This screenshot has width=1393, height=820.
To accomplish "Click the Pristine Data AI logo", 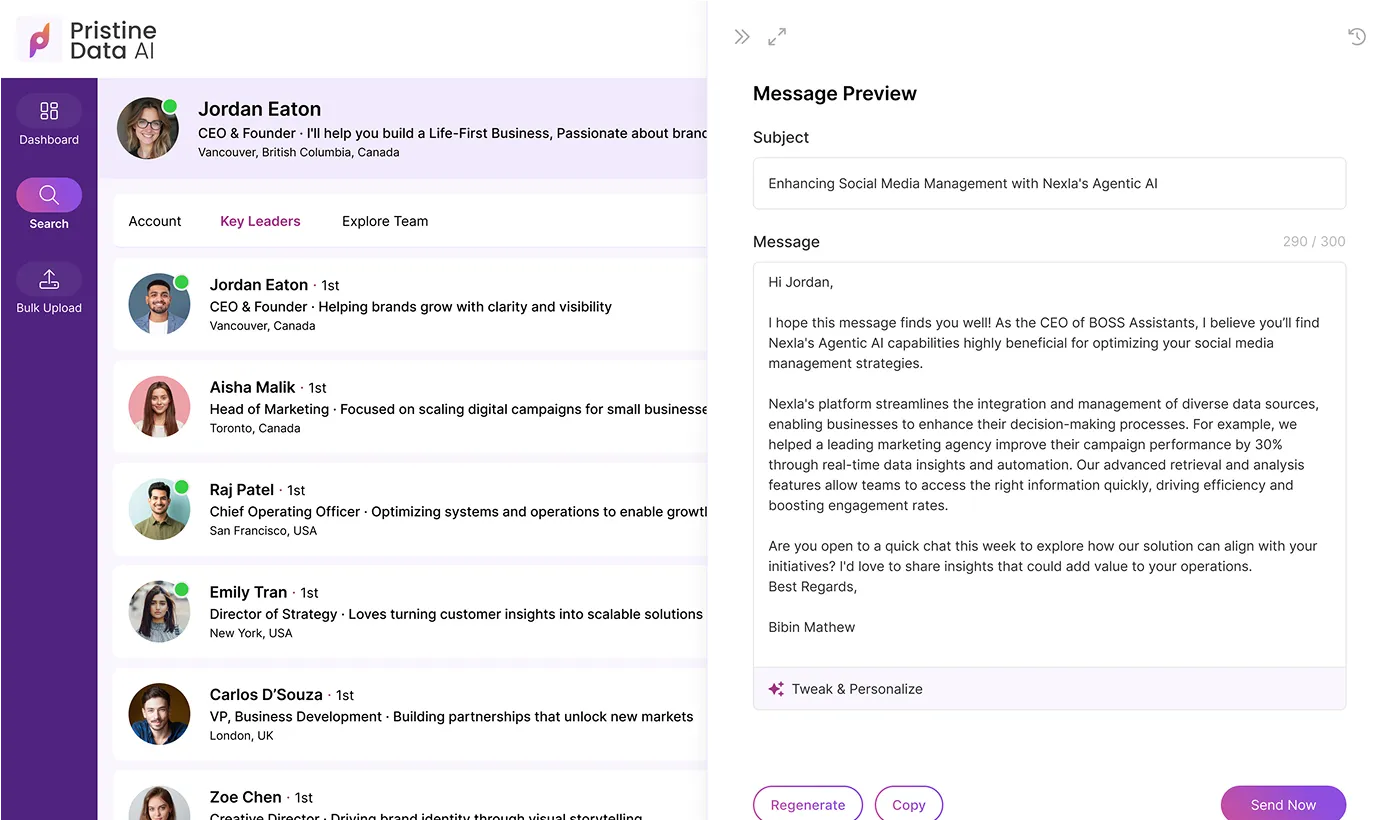I will (x=87, y=40).
